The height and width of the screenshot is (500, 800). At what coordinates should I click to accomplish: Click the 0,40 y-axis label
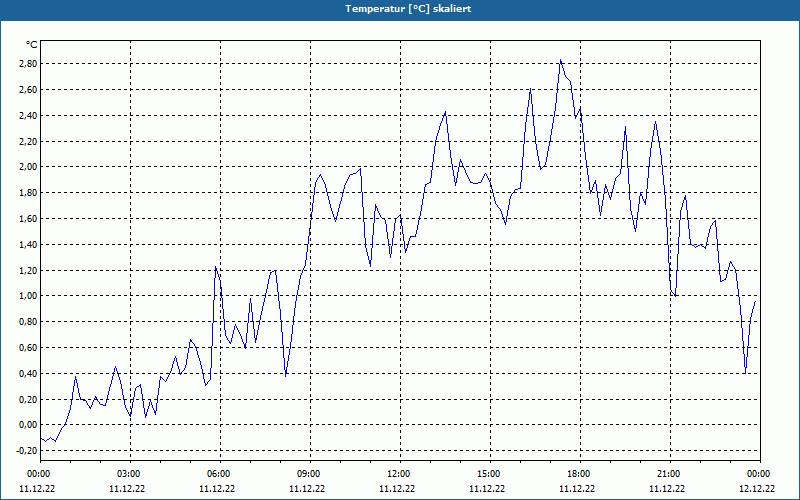(29, 373)
